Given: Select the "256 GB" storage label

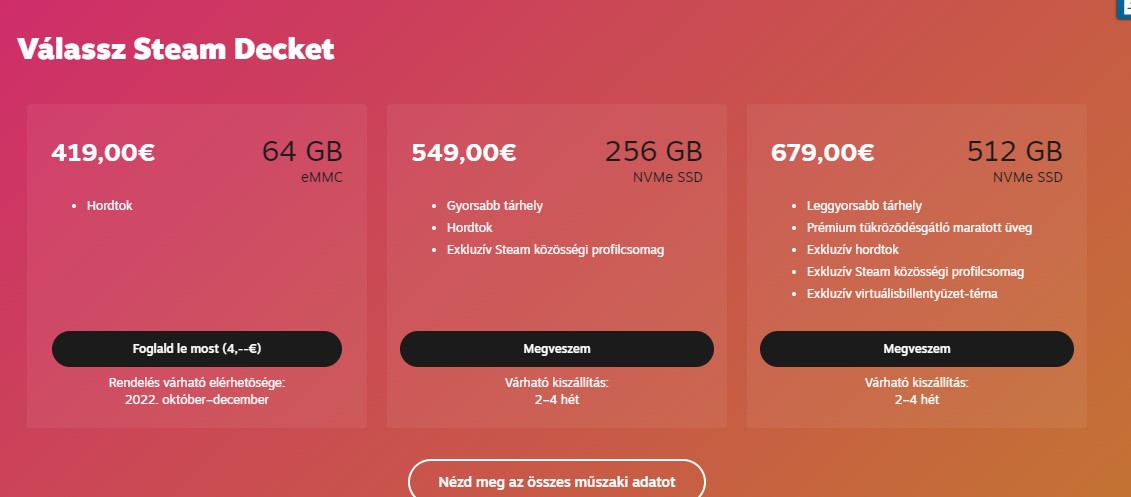Looking at the screenshot, I should pos(653,152).
